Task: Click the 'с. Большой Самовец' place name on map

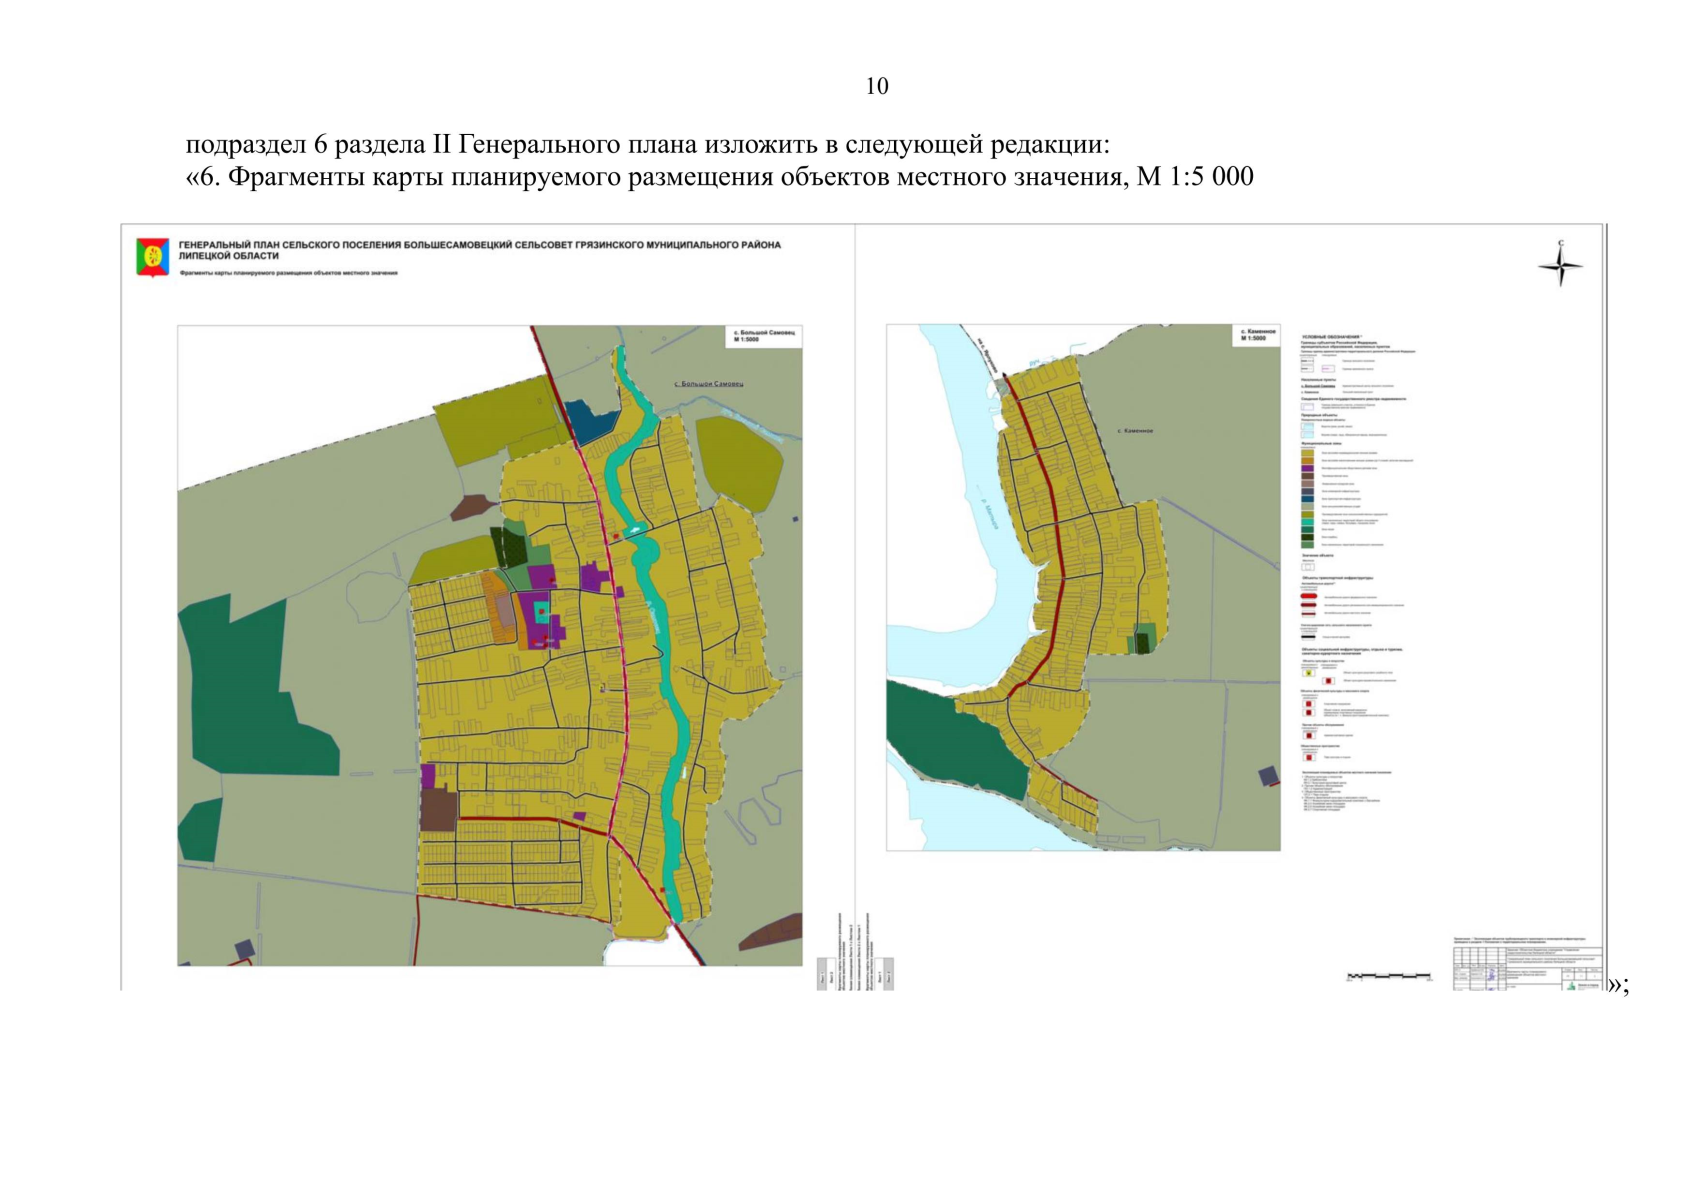Action: click(x=708, y=384)
